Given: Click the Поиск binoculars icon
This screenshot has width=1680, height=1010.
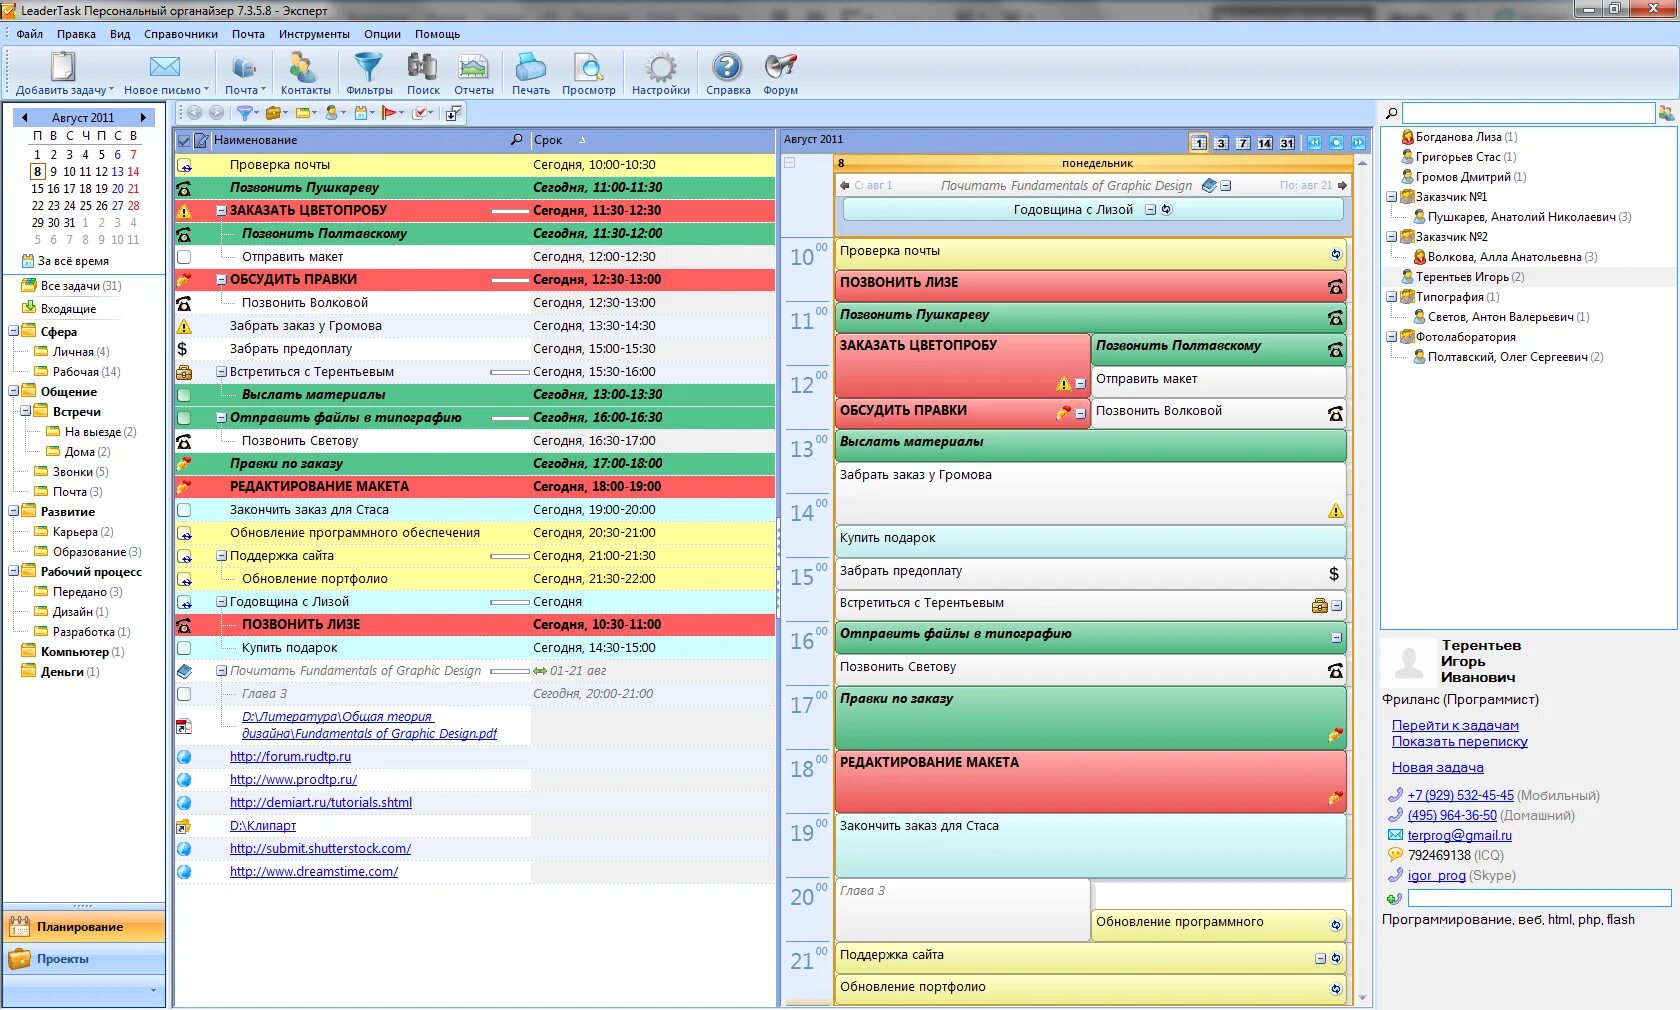Looking at the screenshot, I should click(x=423, y=67).
